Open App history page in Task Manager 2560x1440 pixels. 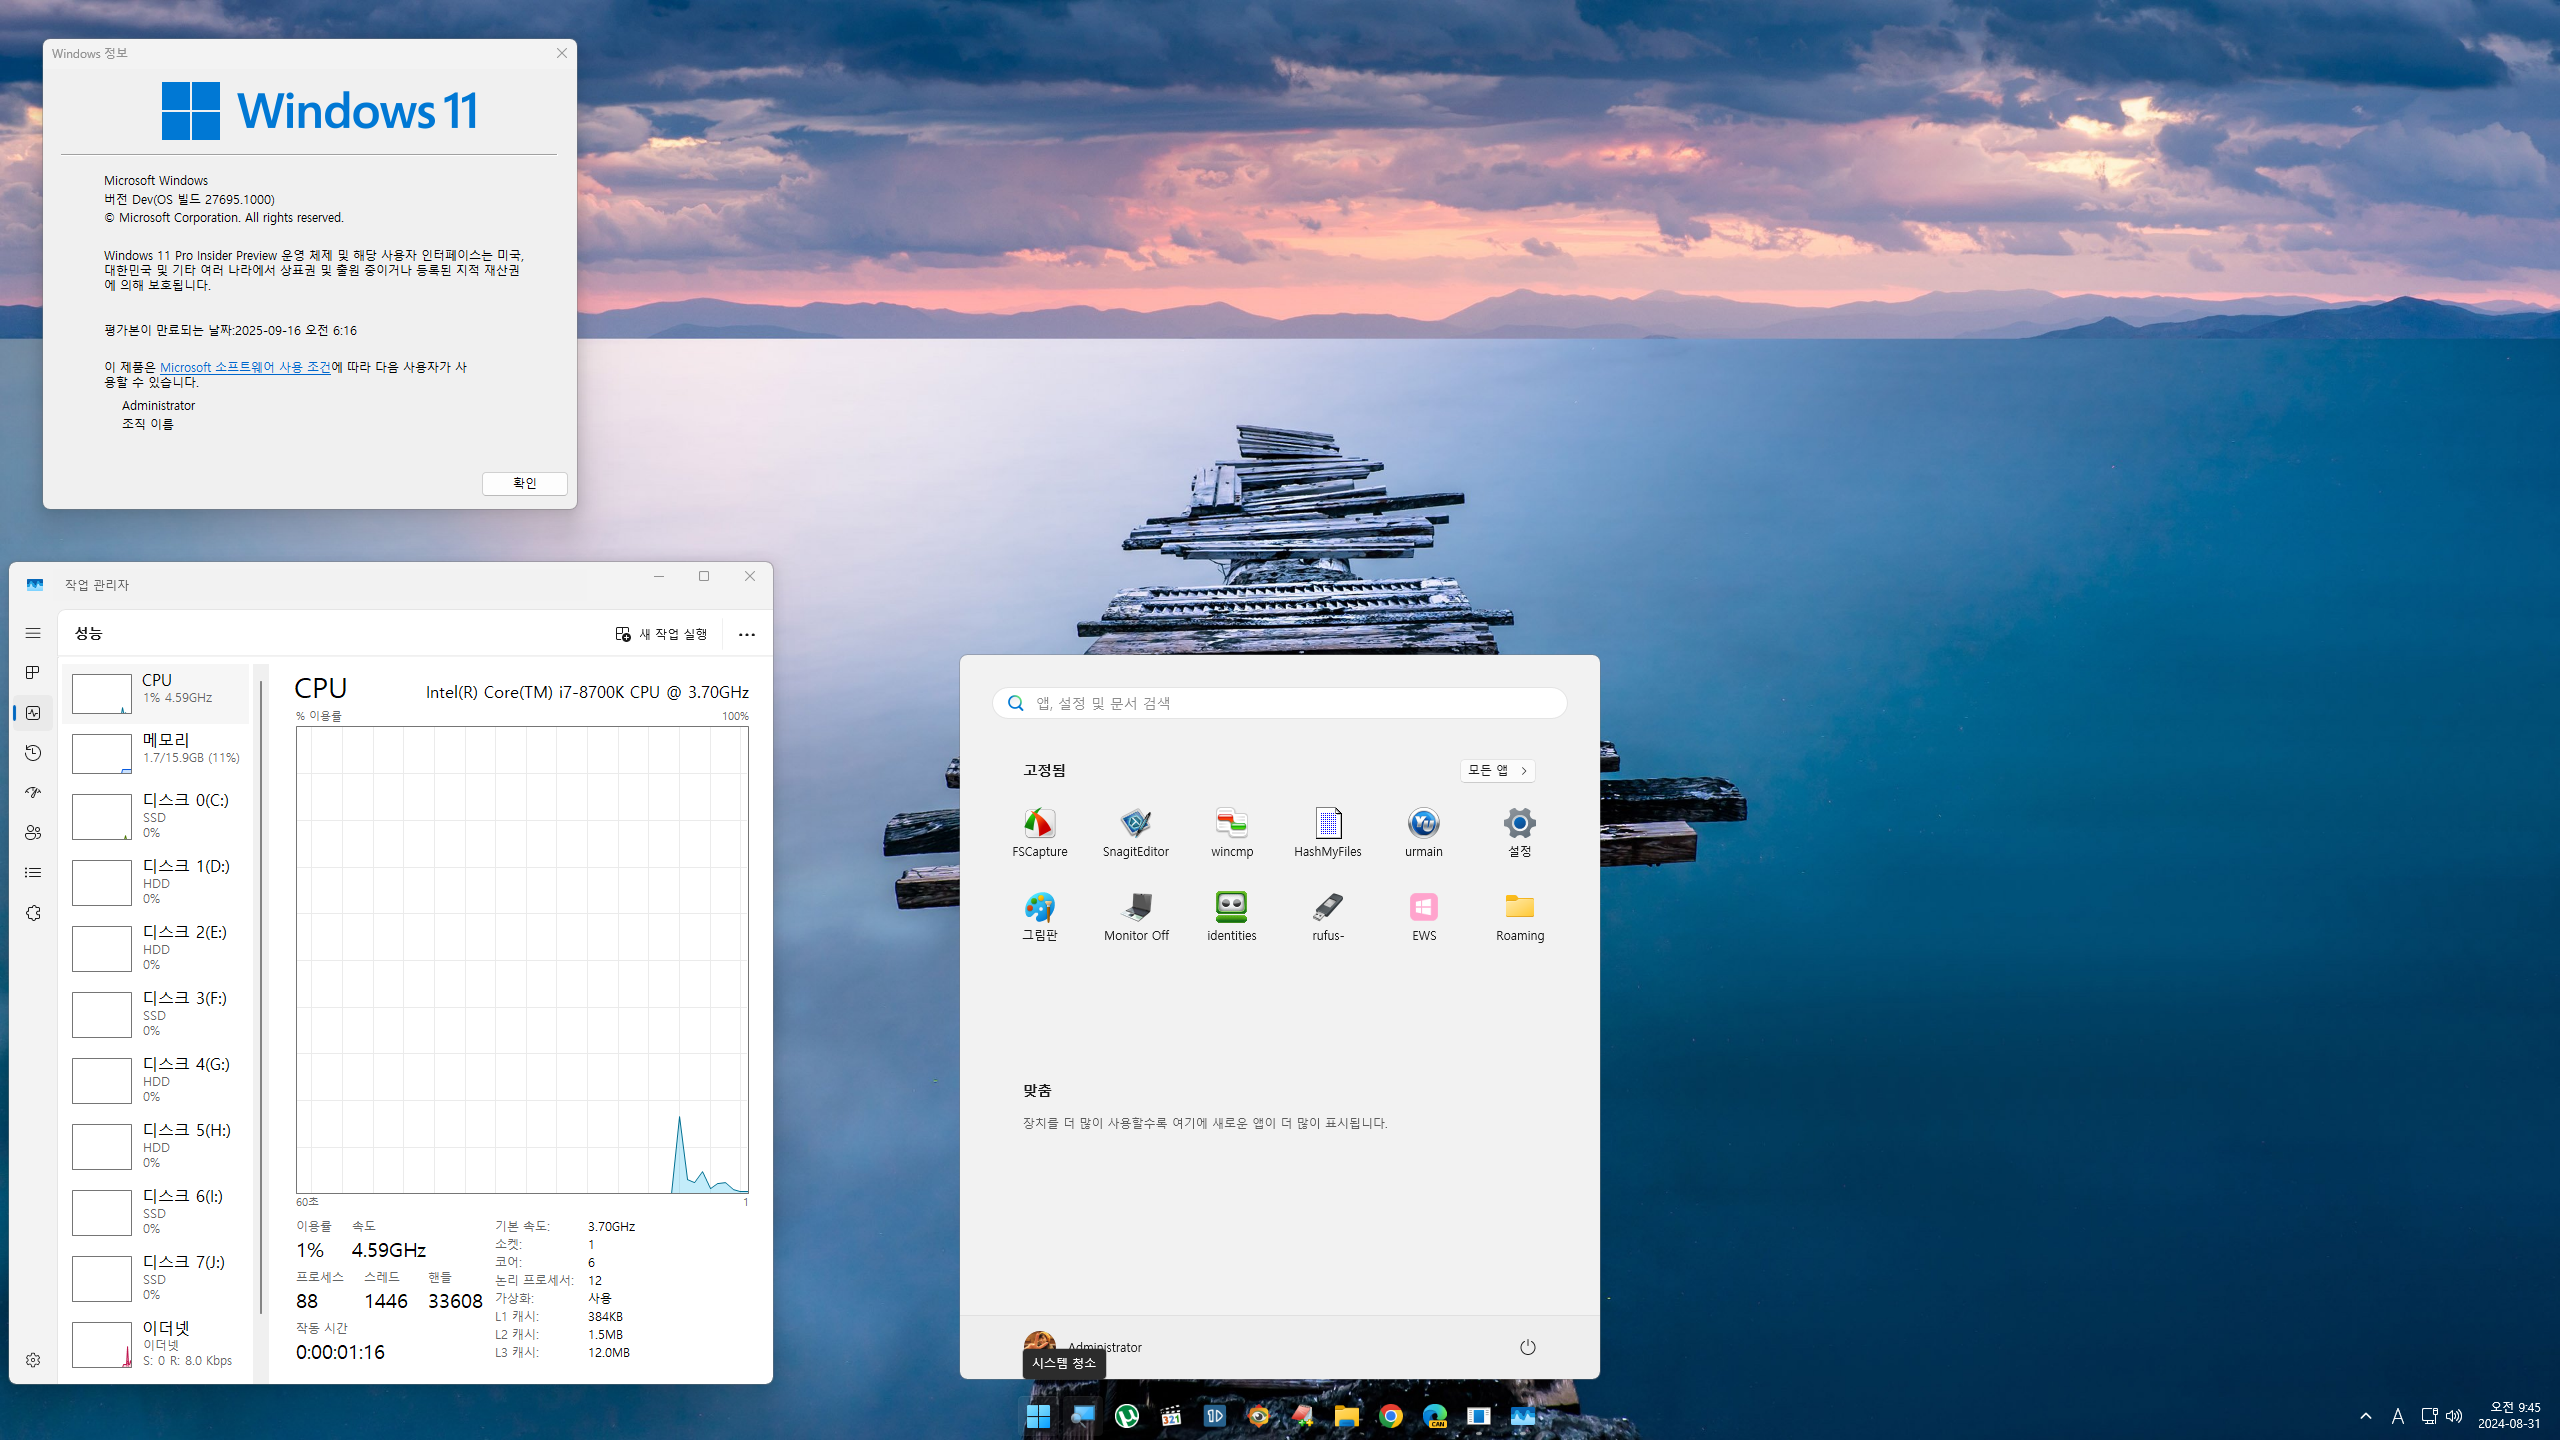(x=33, y=753)
